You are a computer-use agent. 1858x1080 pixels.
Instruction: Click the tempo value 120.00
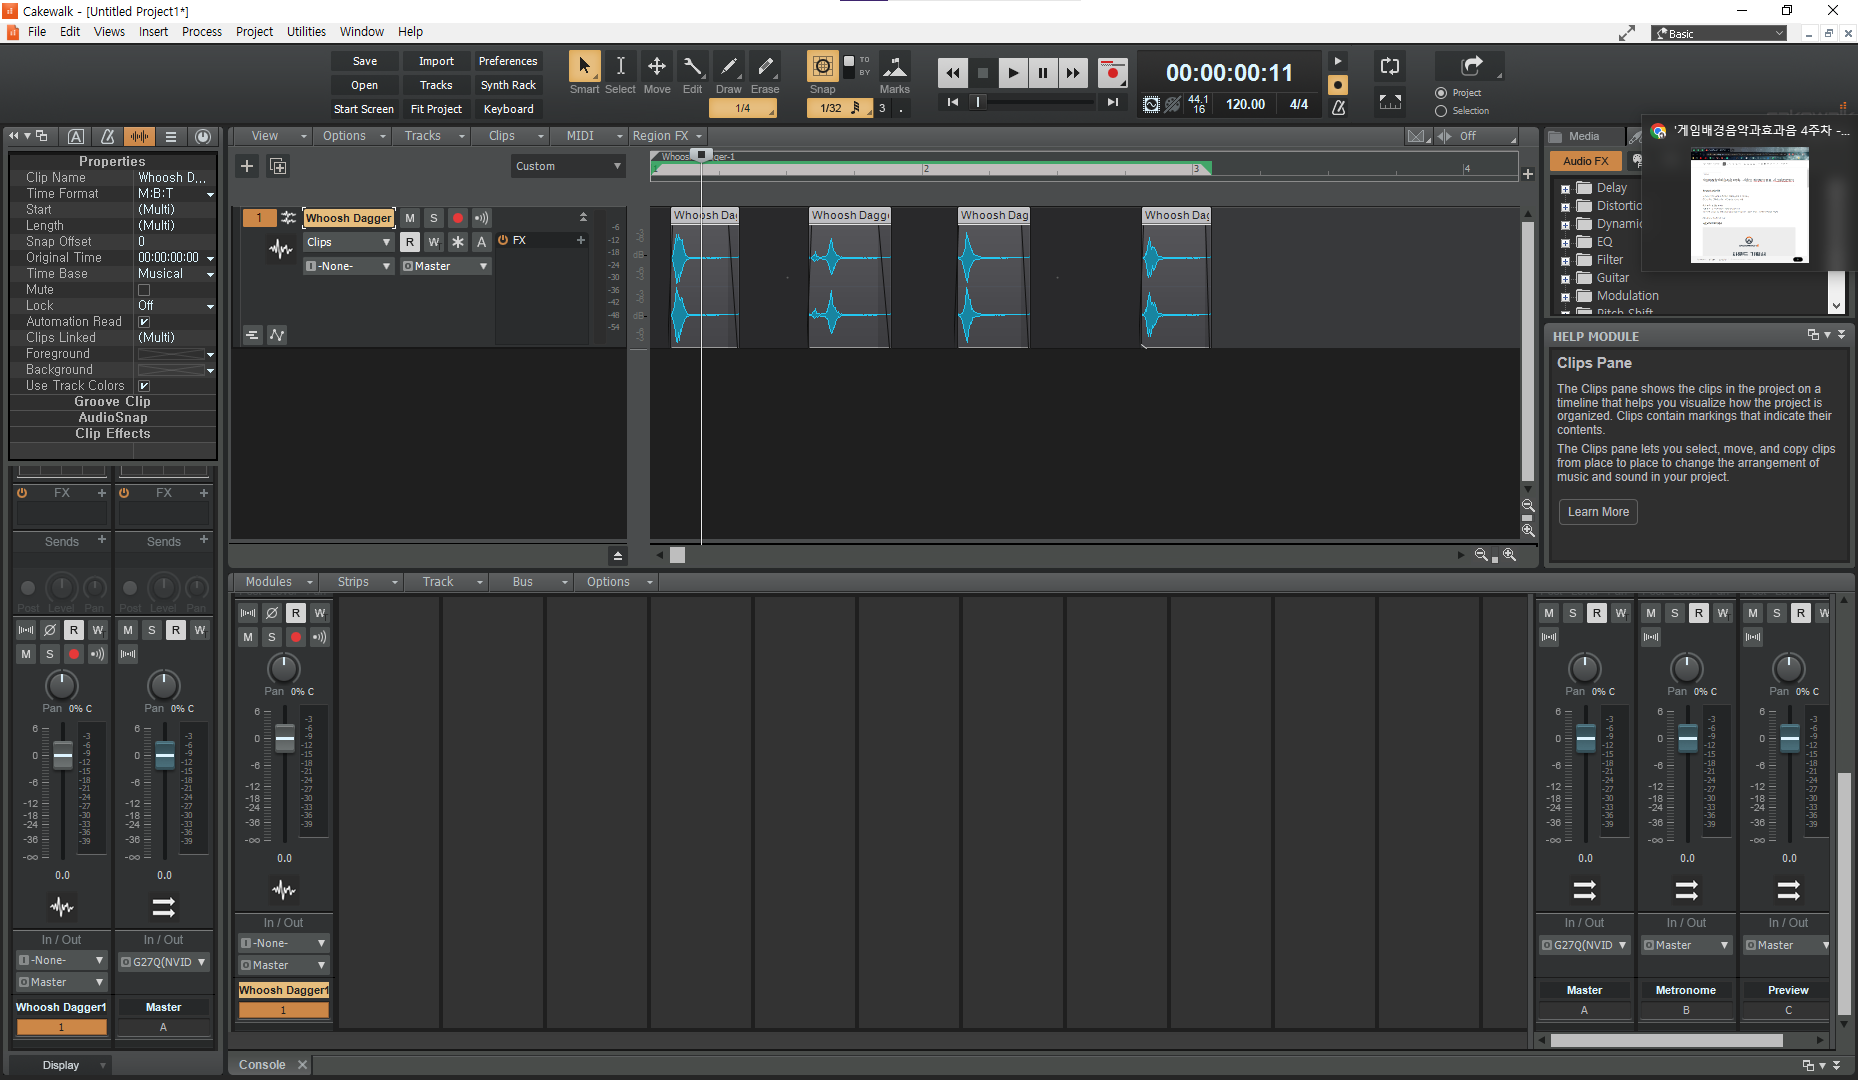(x=1245, y=104)
